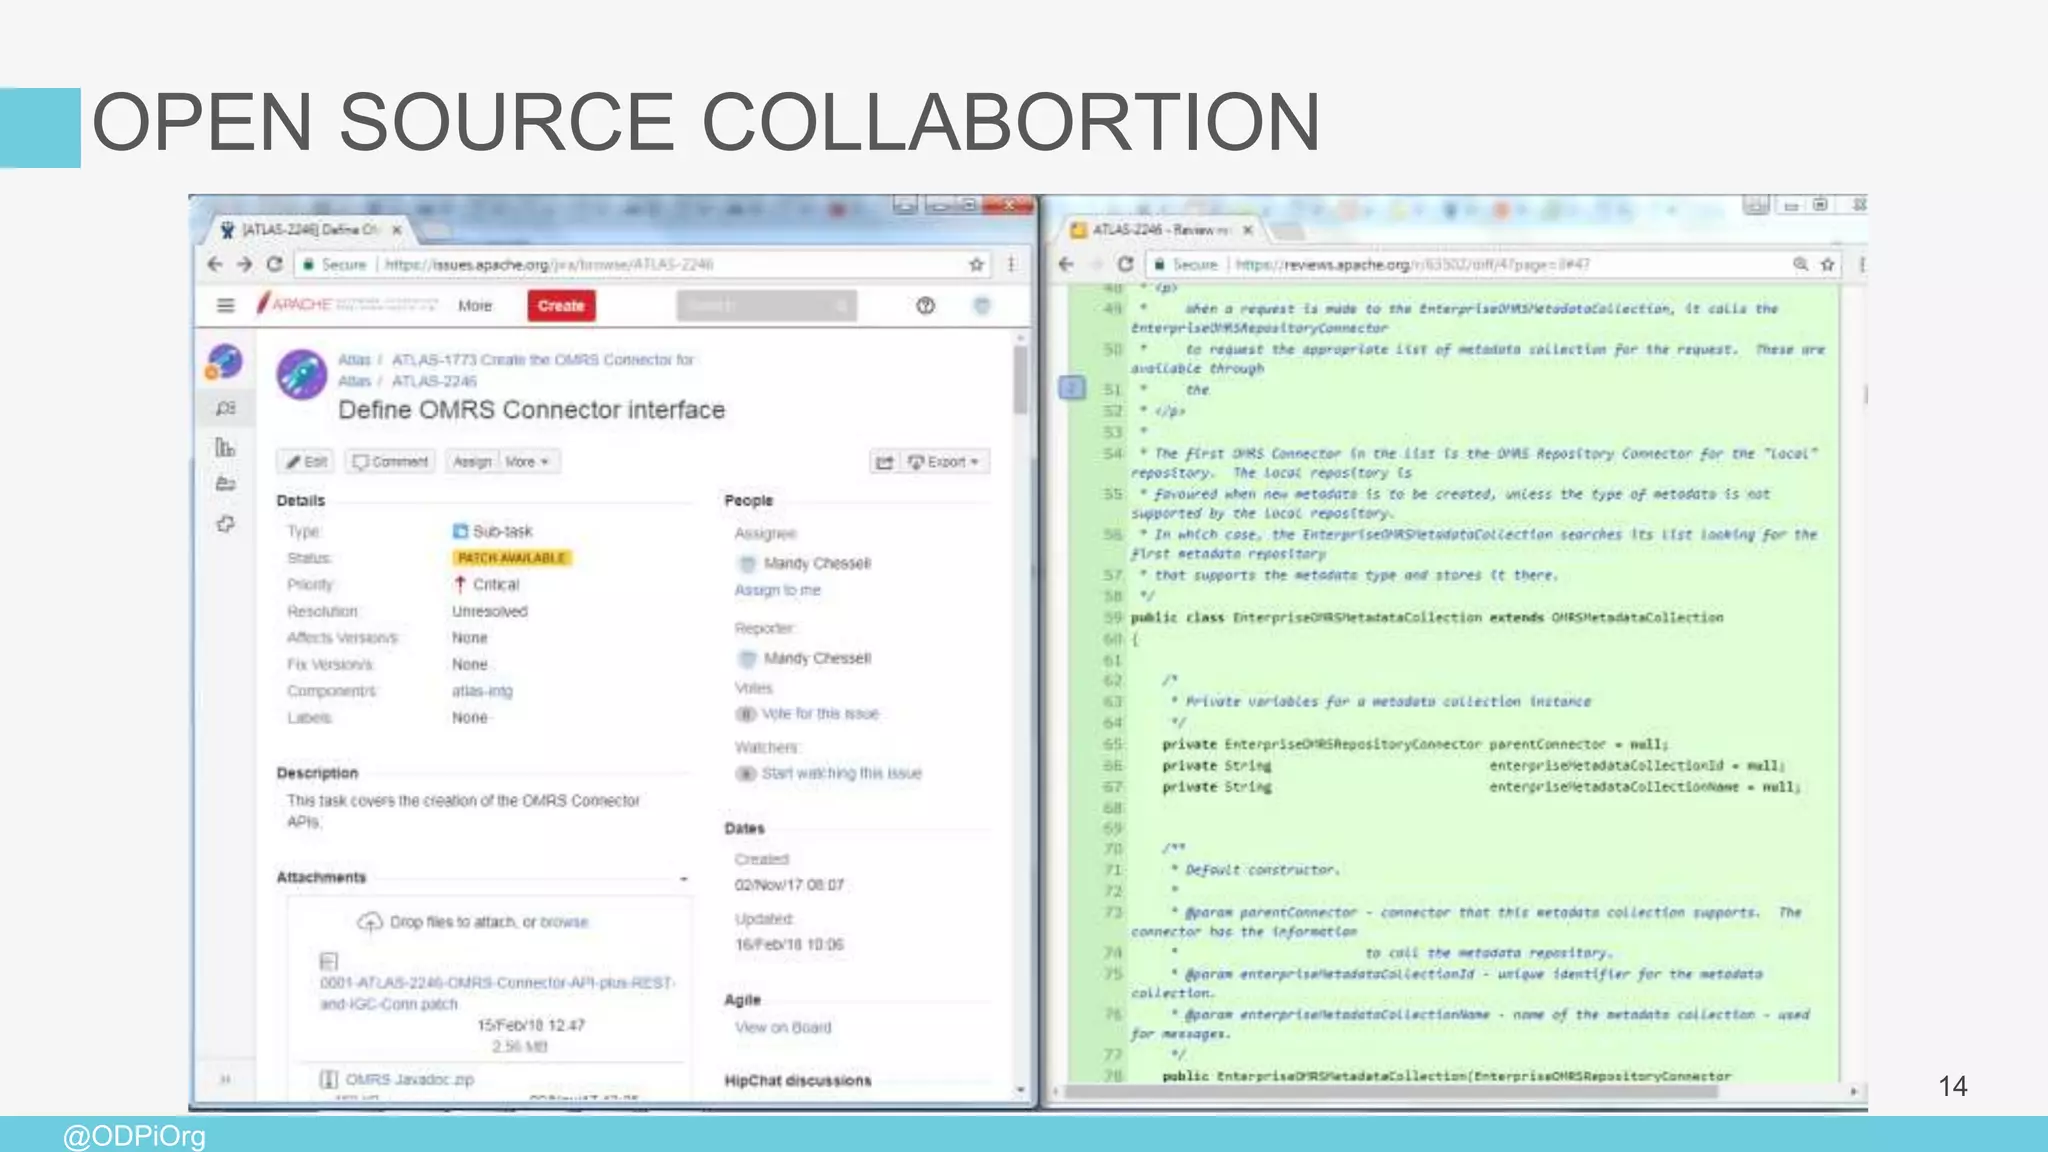This screenshot has height=1152, width=2048.
Task: Click the Jira window address bar
Action: pyautogui.click(x=640, y=264)
